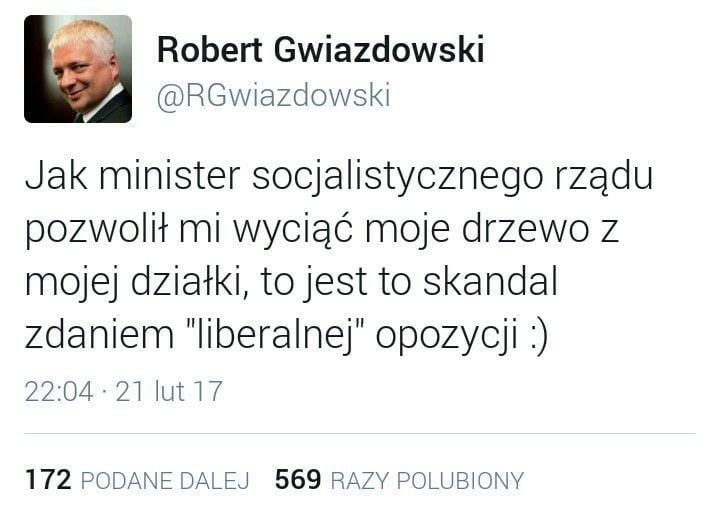This screenshot has width=720, height=514.
Task: Click the word drzewo in the tweet
Action: click(525, 228)
